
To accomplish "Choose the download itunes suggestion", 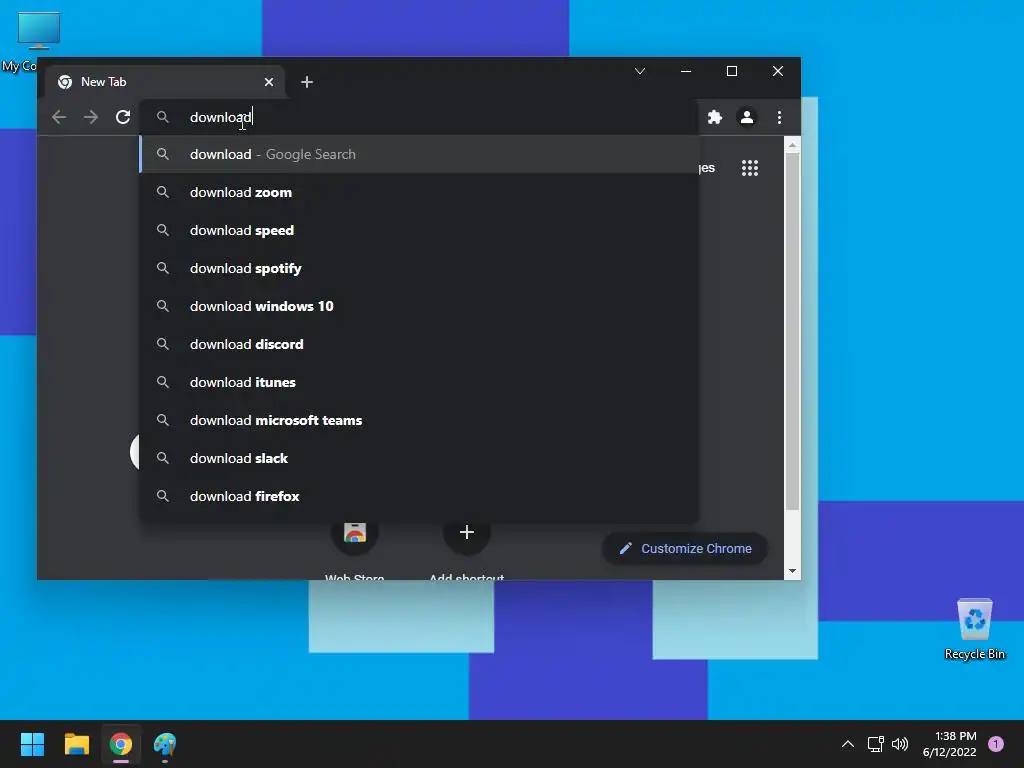I will pos(419,382).
